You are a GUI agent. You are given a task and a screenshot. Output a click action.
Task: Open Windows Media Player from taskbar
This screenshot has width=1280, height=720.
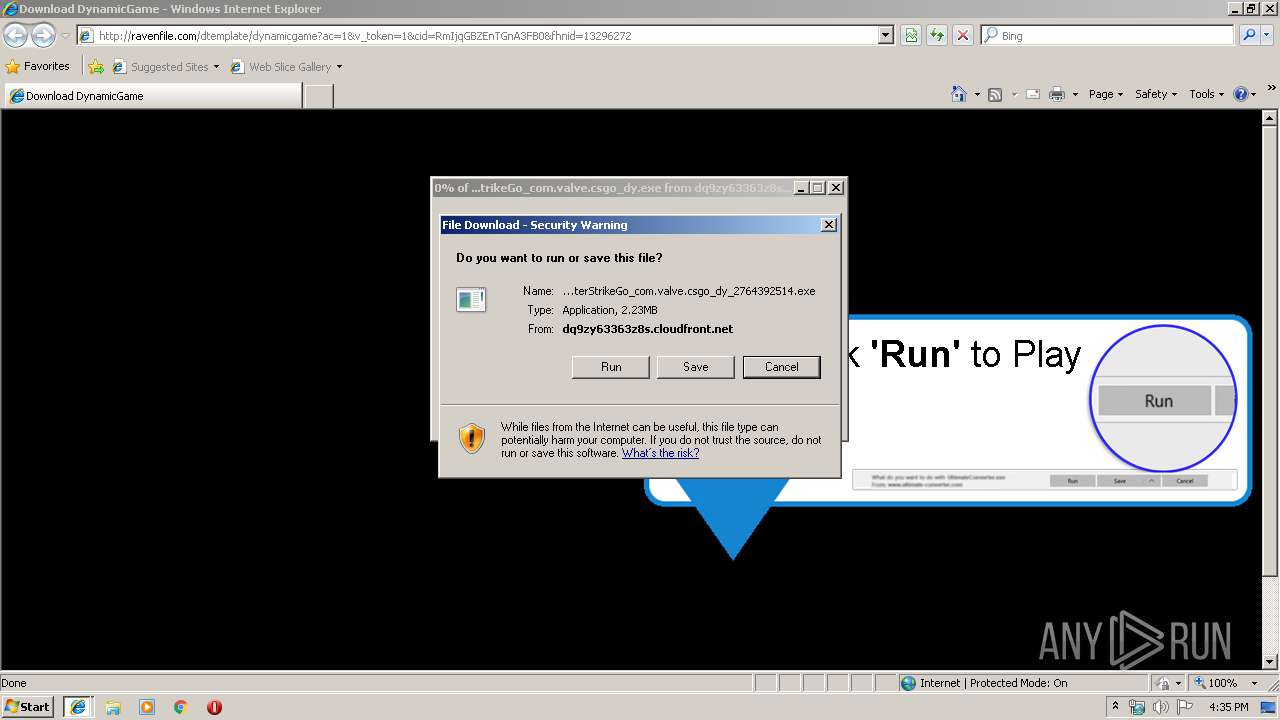147,707
